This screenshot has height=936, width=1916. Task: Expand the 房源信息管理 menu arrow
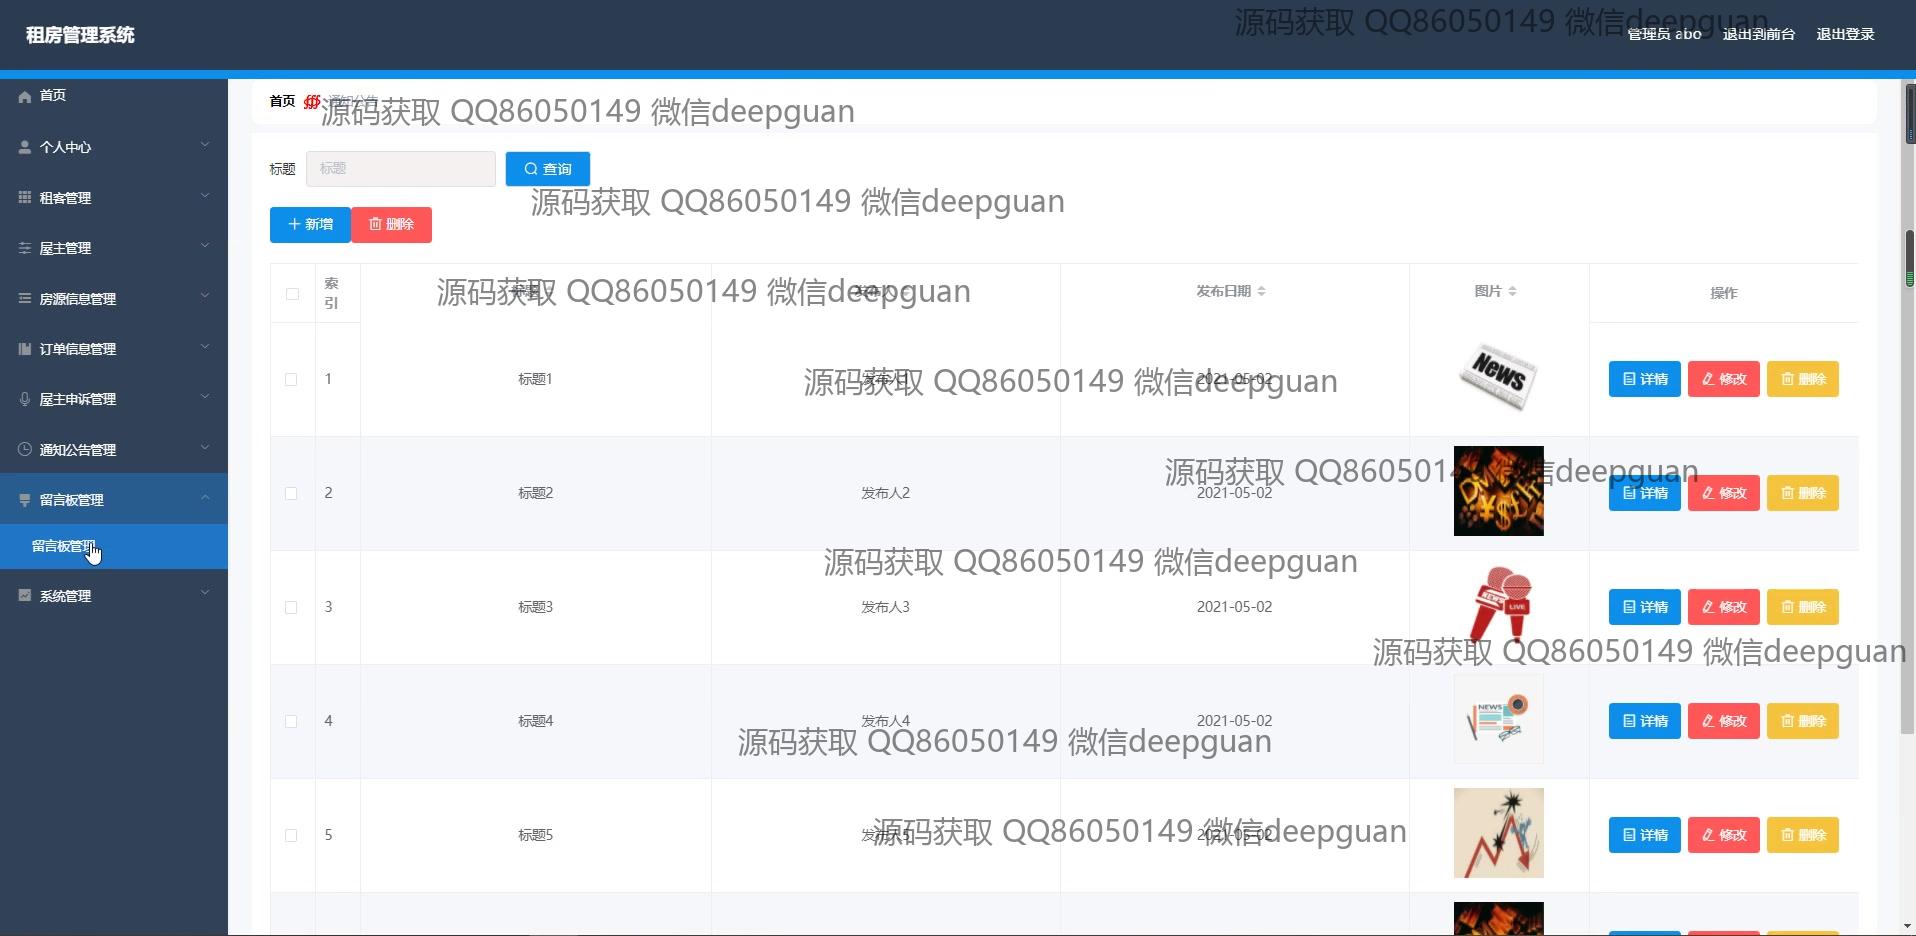pos(205,297)
